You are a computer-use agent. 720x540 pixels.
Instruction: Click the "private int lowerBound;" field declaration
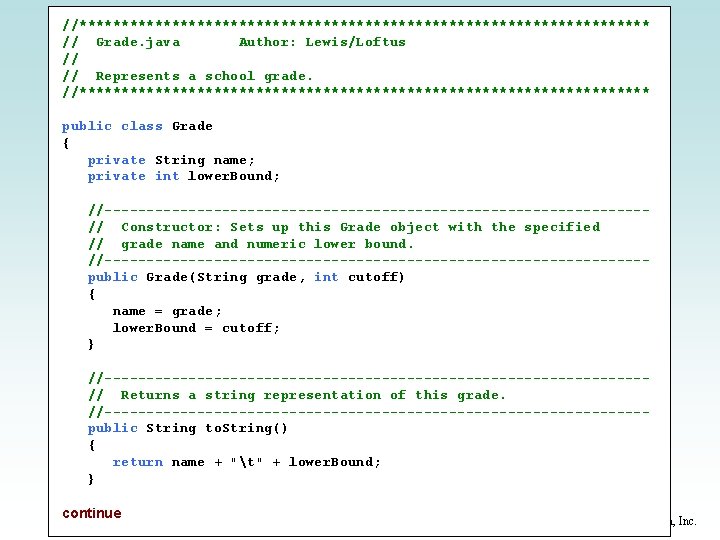tap(183, 176)
